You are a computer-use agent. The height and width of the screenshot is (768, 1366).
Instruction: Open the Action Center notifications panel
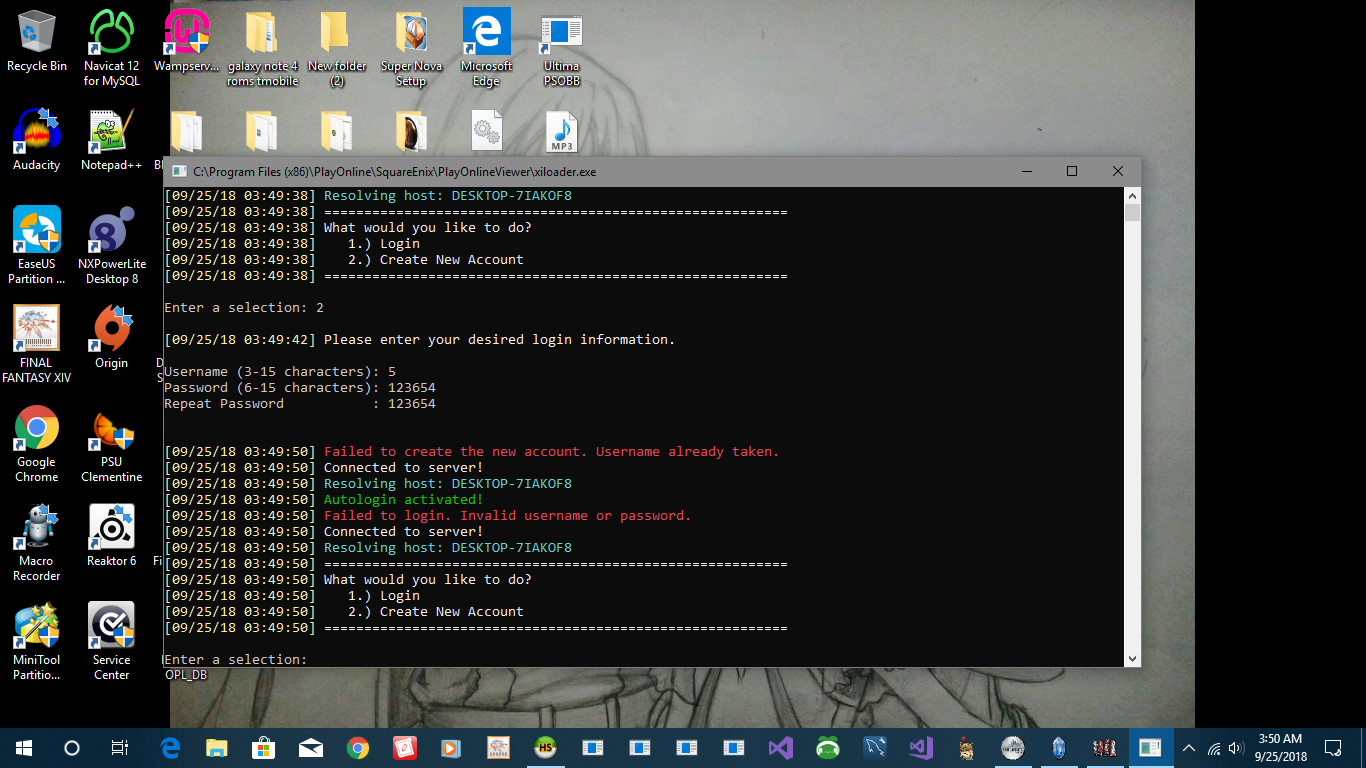click(x=1332, y=748)
